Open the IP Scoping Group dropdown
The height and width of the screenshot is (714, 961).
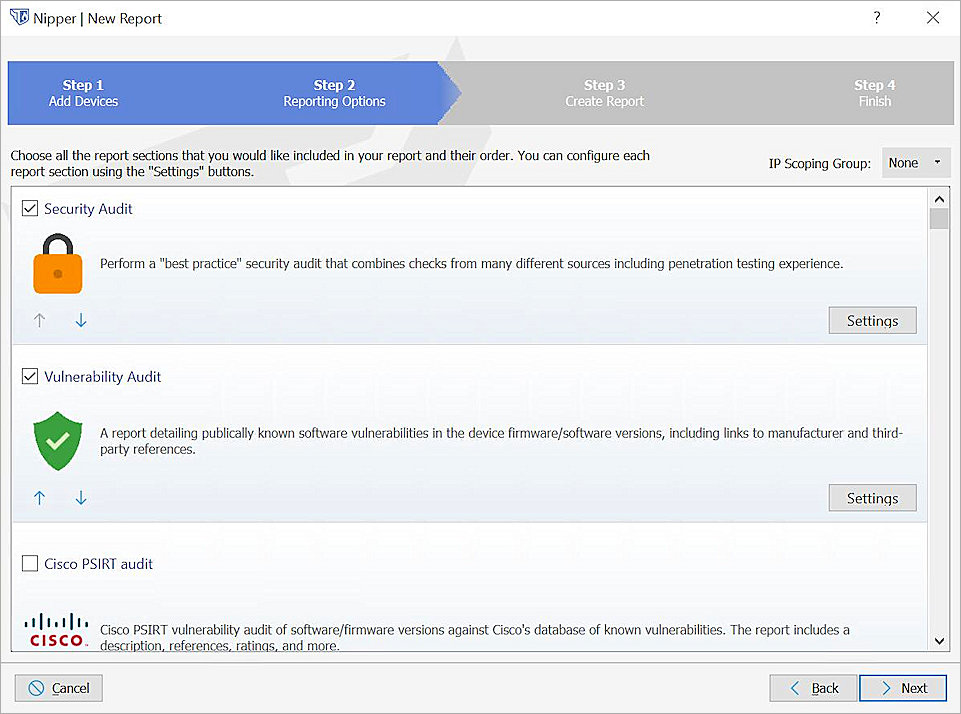tap(915, 163)
